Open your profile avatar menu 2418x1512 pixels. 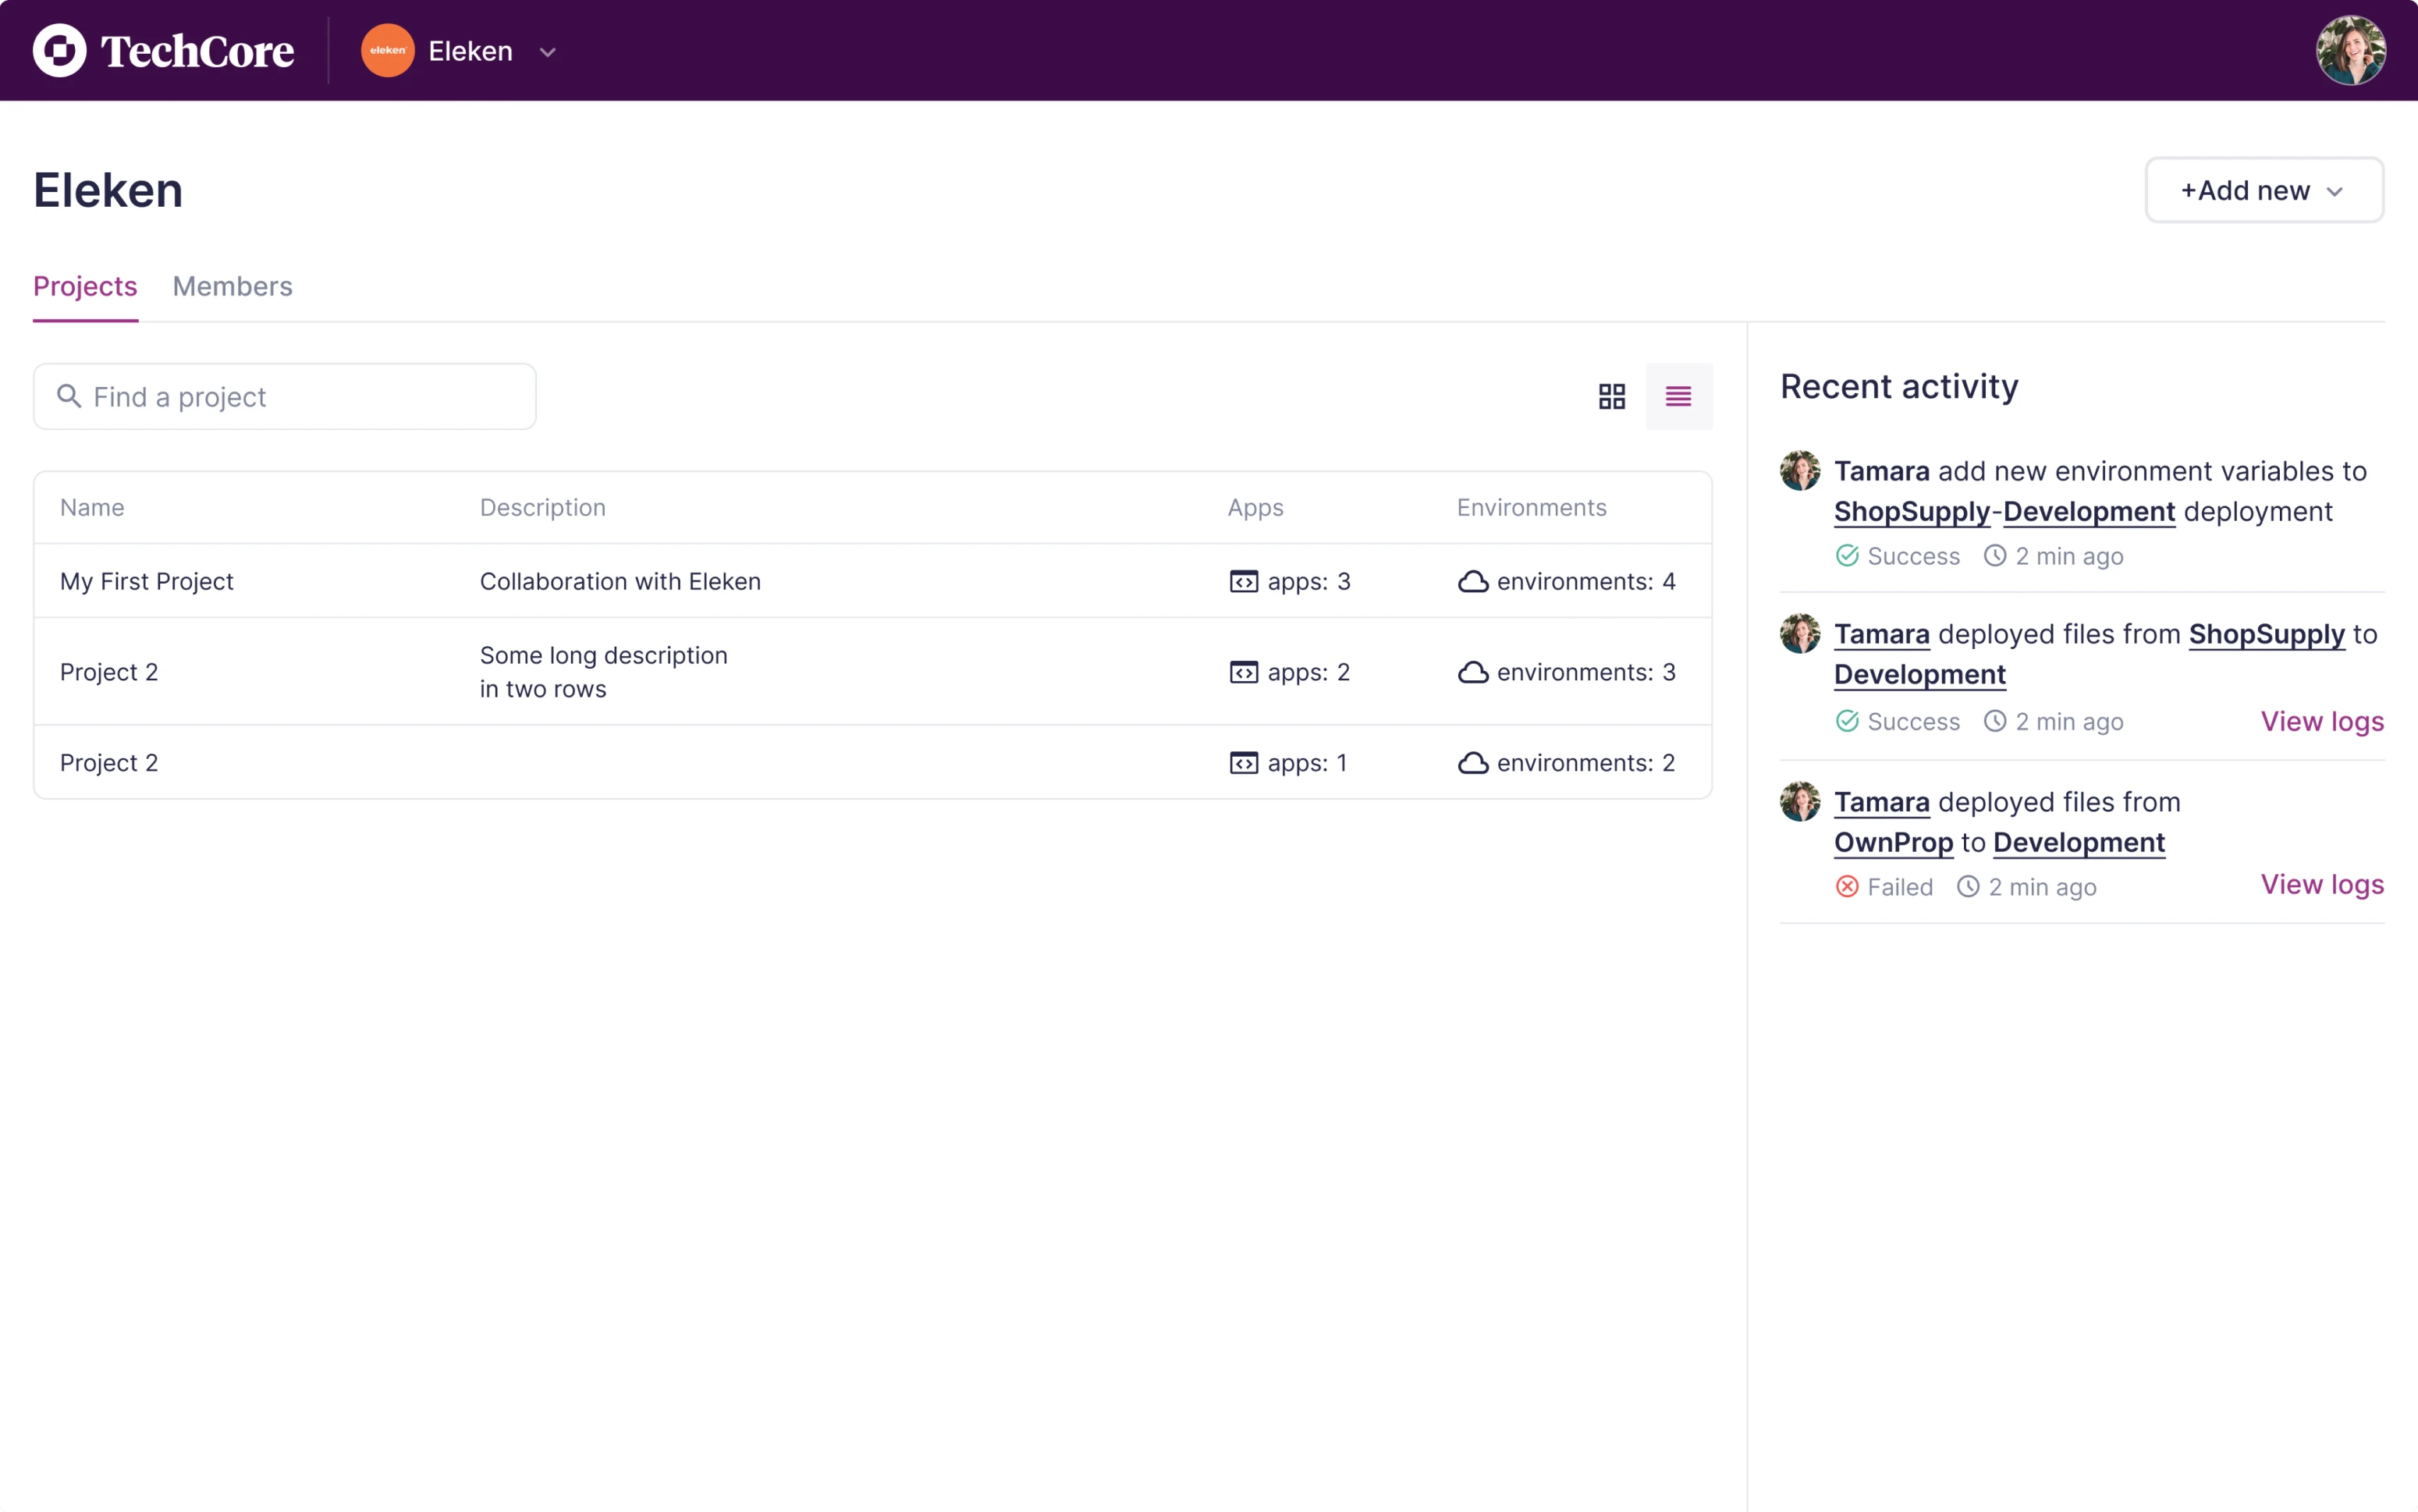(x=2350, y=50)
